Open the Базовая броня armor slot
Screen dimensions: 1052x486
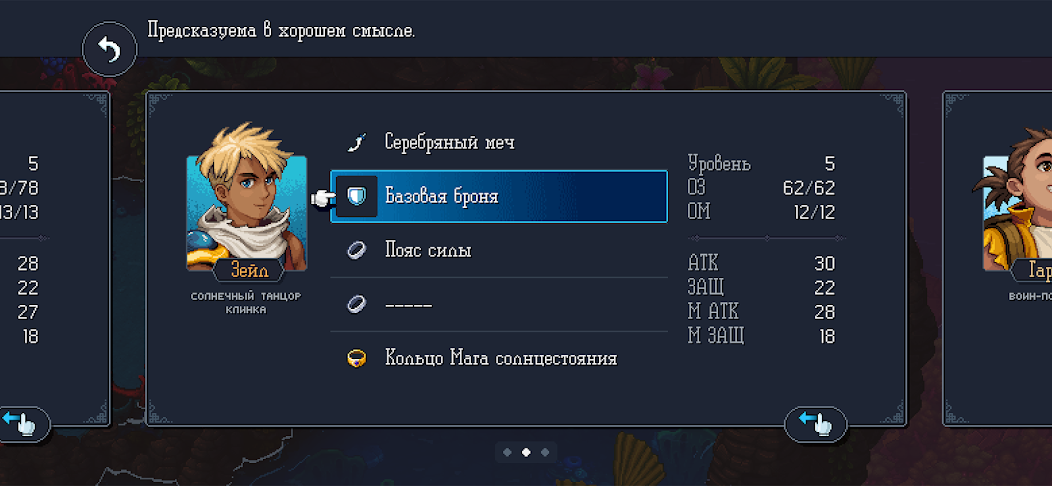[x=499, y=196]
